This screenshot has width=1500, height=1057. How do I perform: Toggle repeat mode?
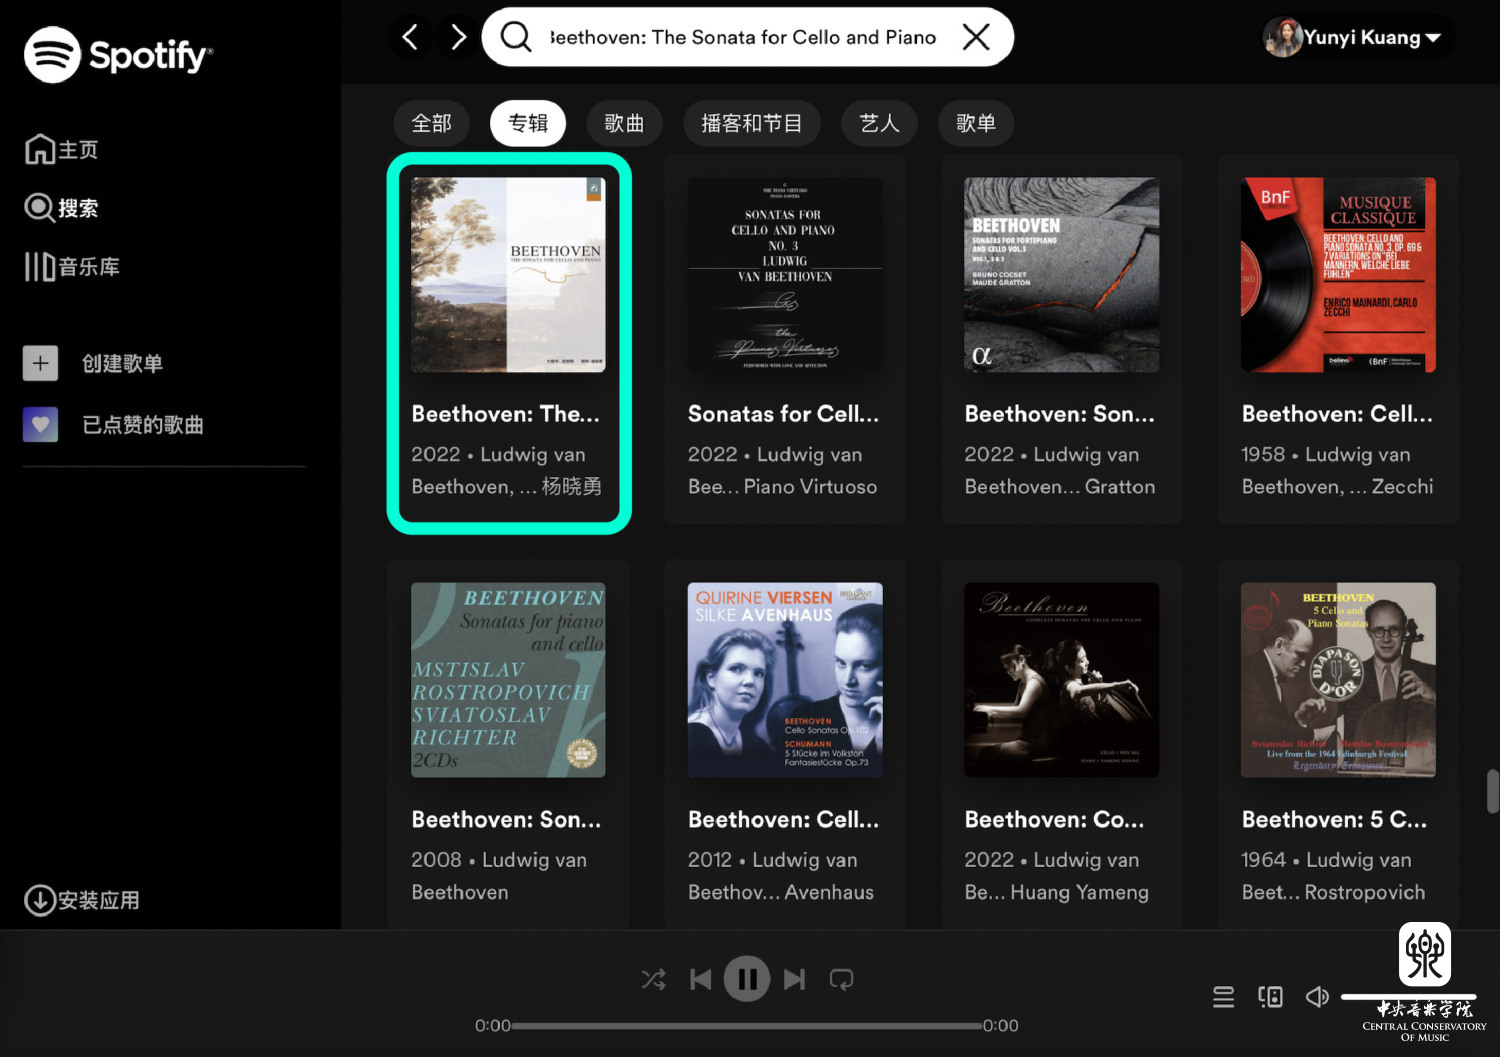842,980
